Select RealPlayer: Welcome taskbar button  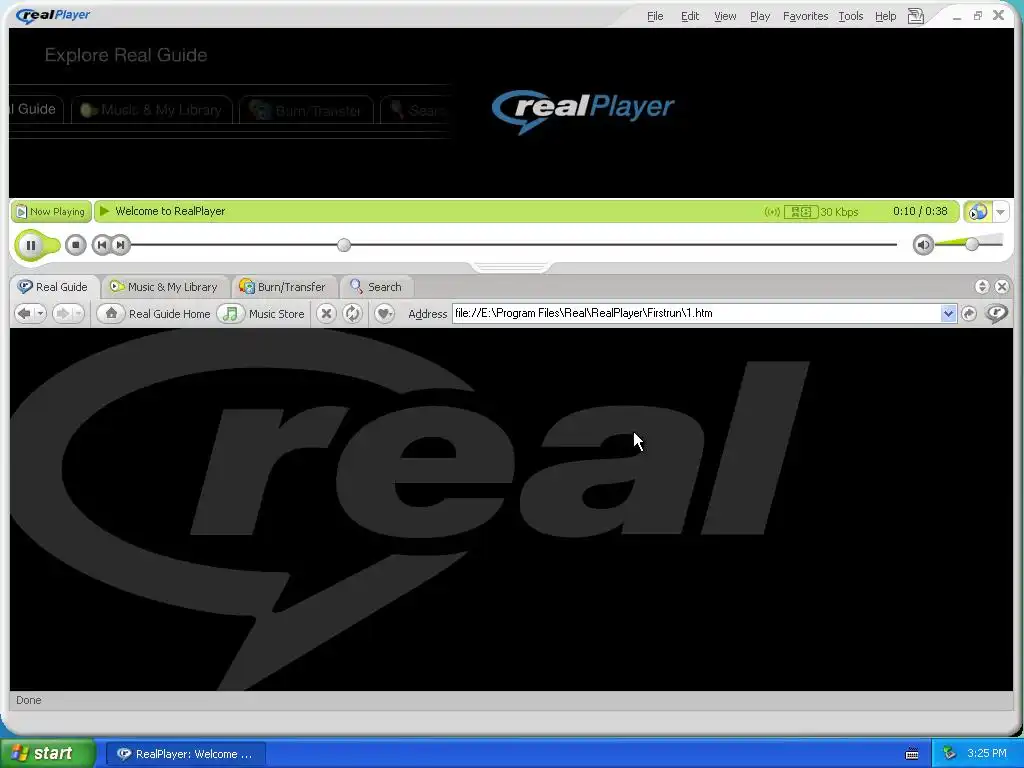tap(185, 754)
